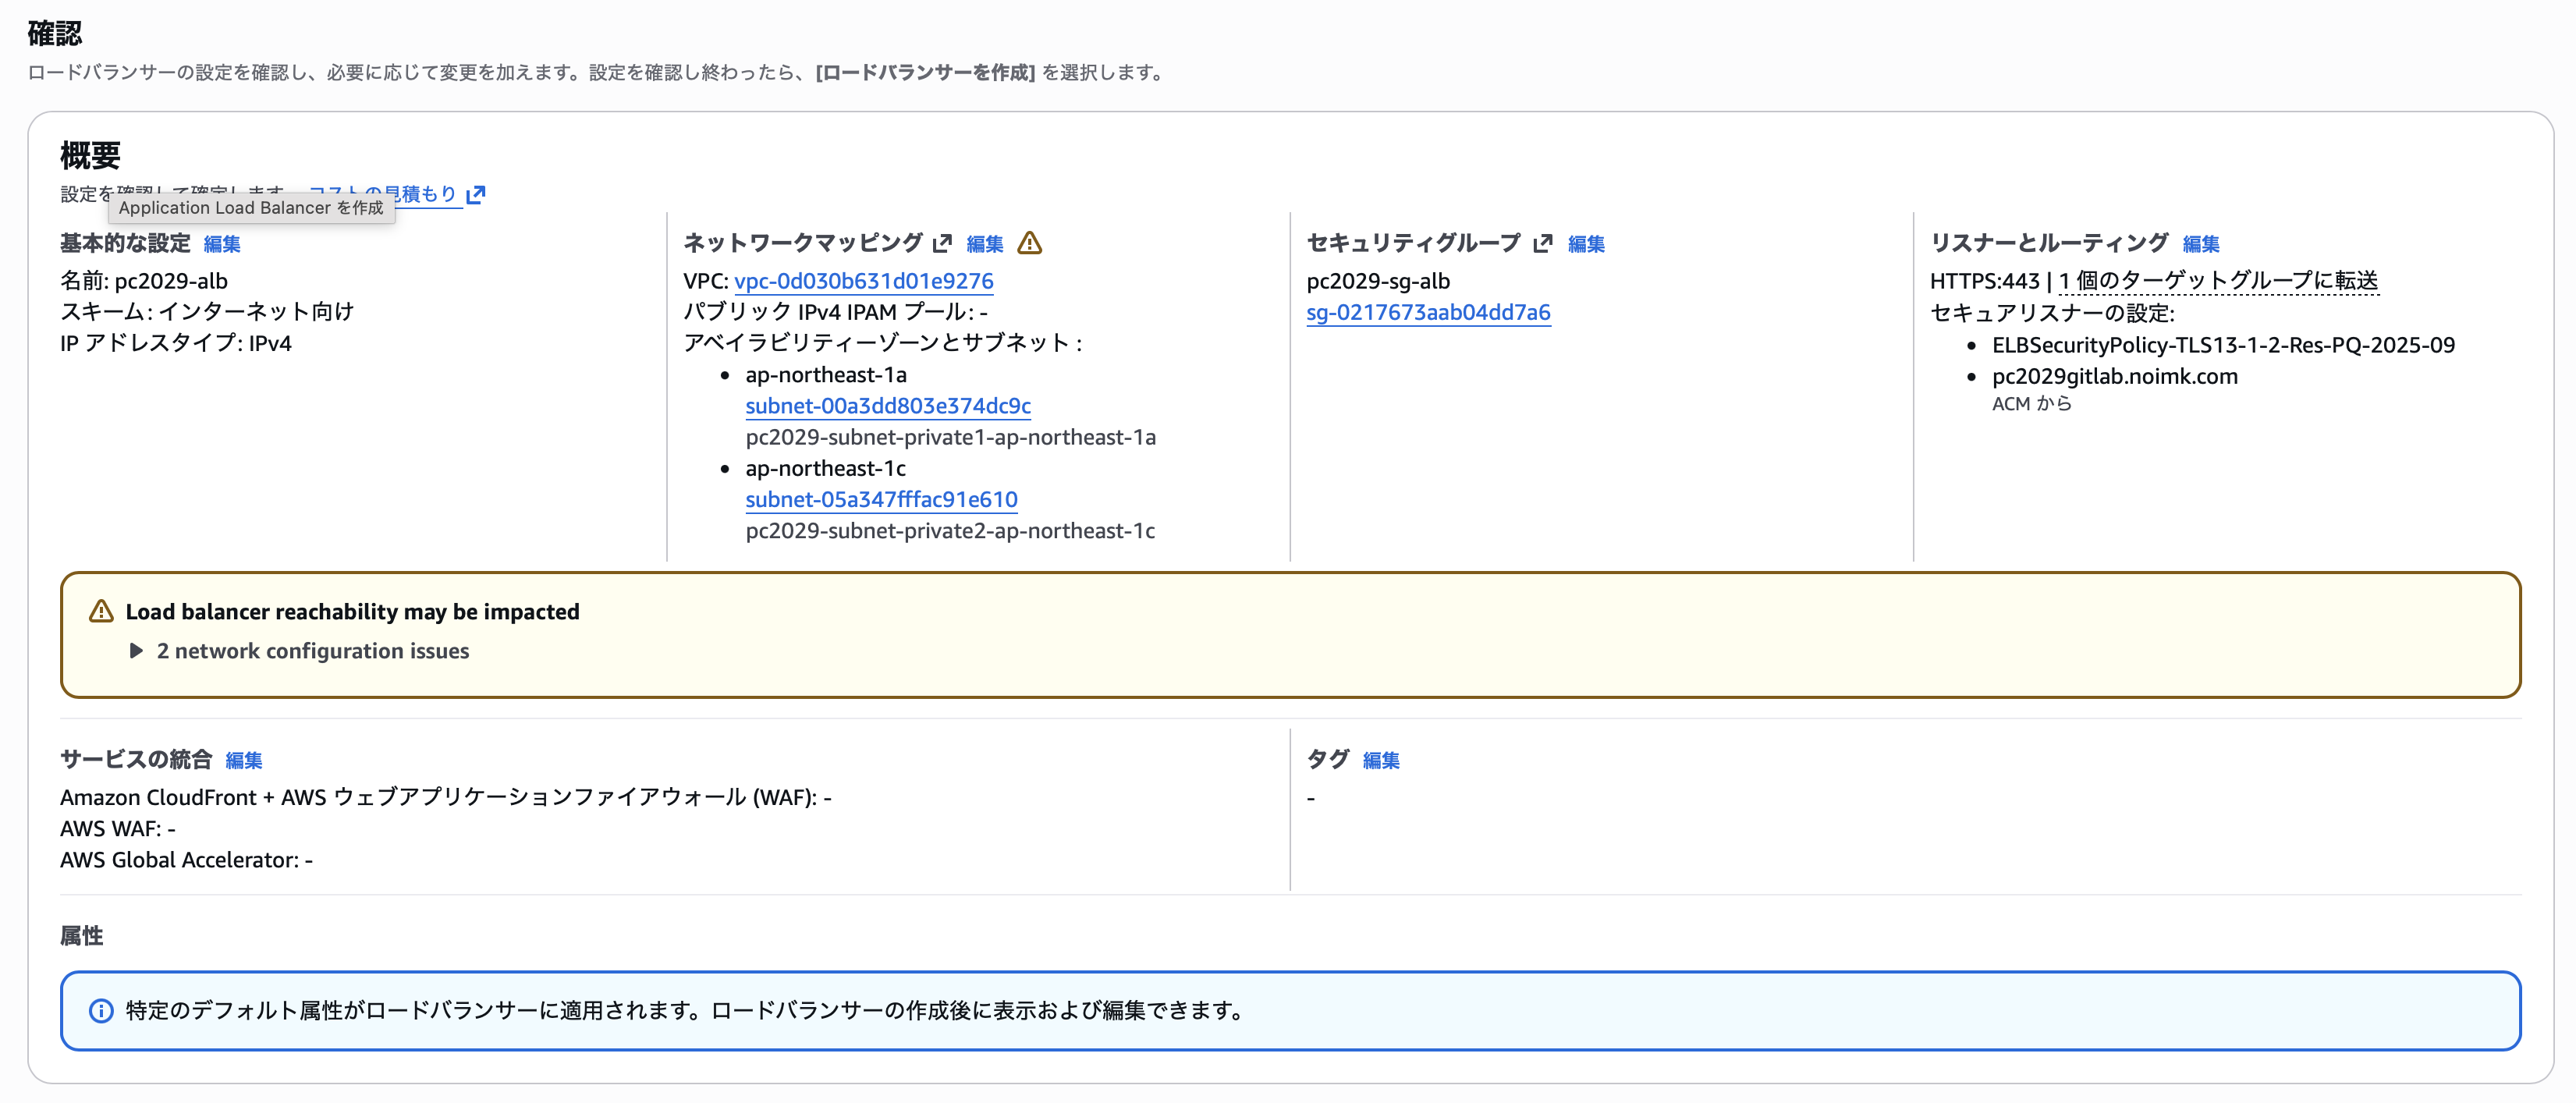Open the security groups external link icon
This screenshot has height=1103, width=2576.
click(x=1543, y=243)
